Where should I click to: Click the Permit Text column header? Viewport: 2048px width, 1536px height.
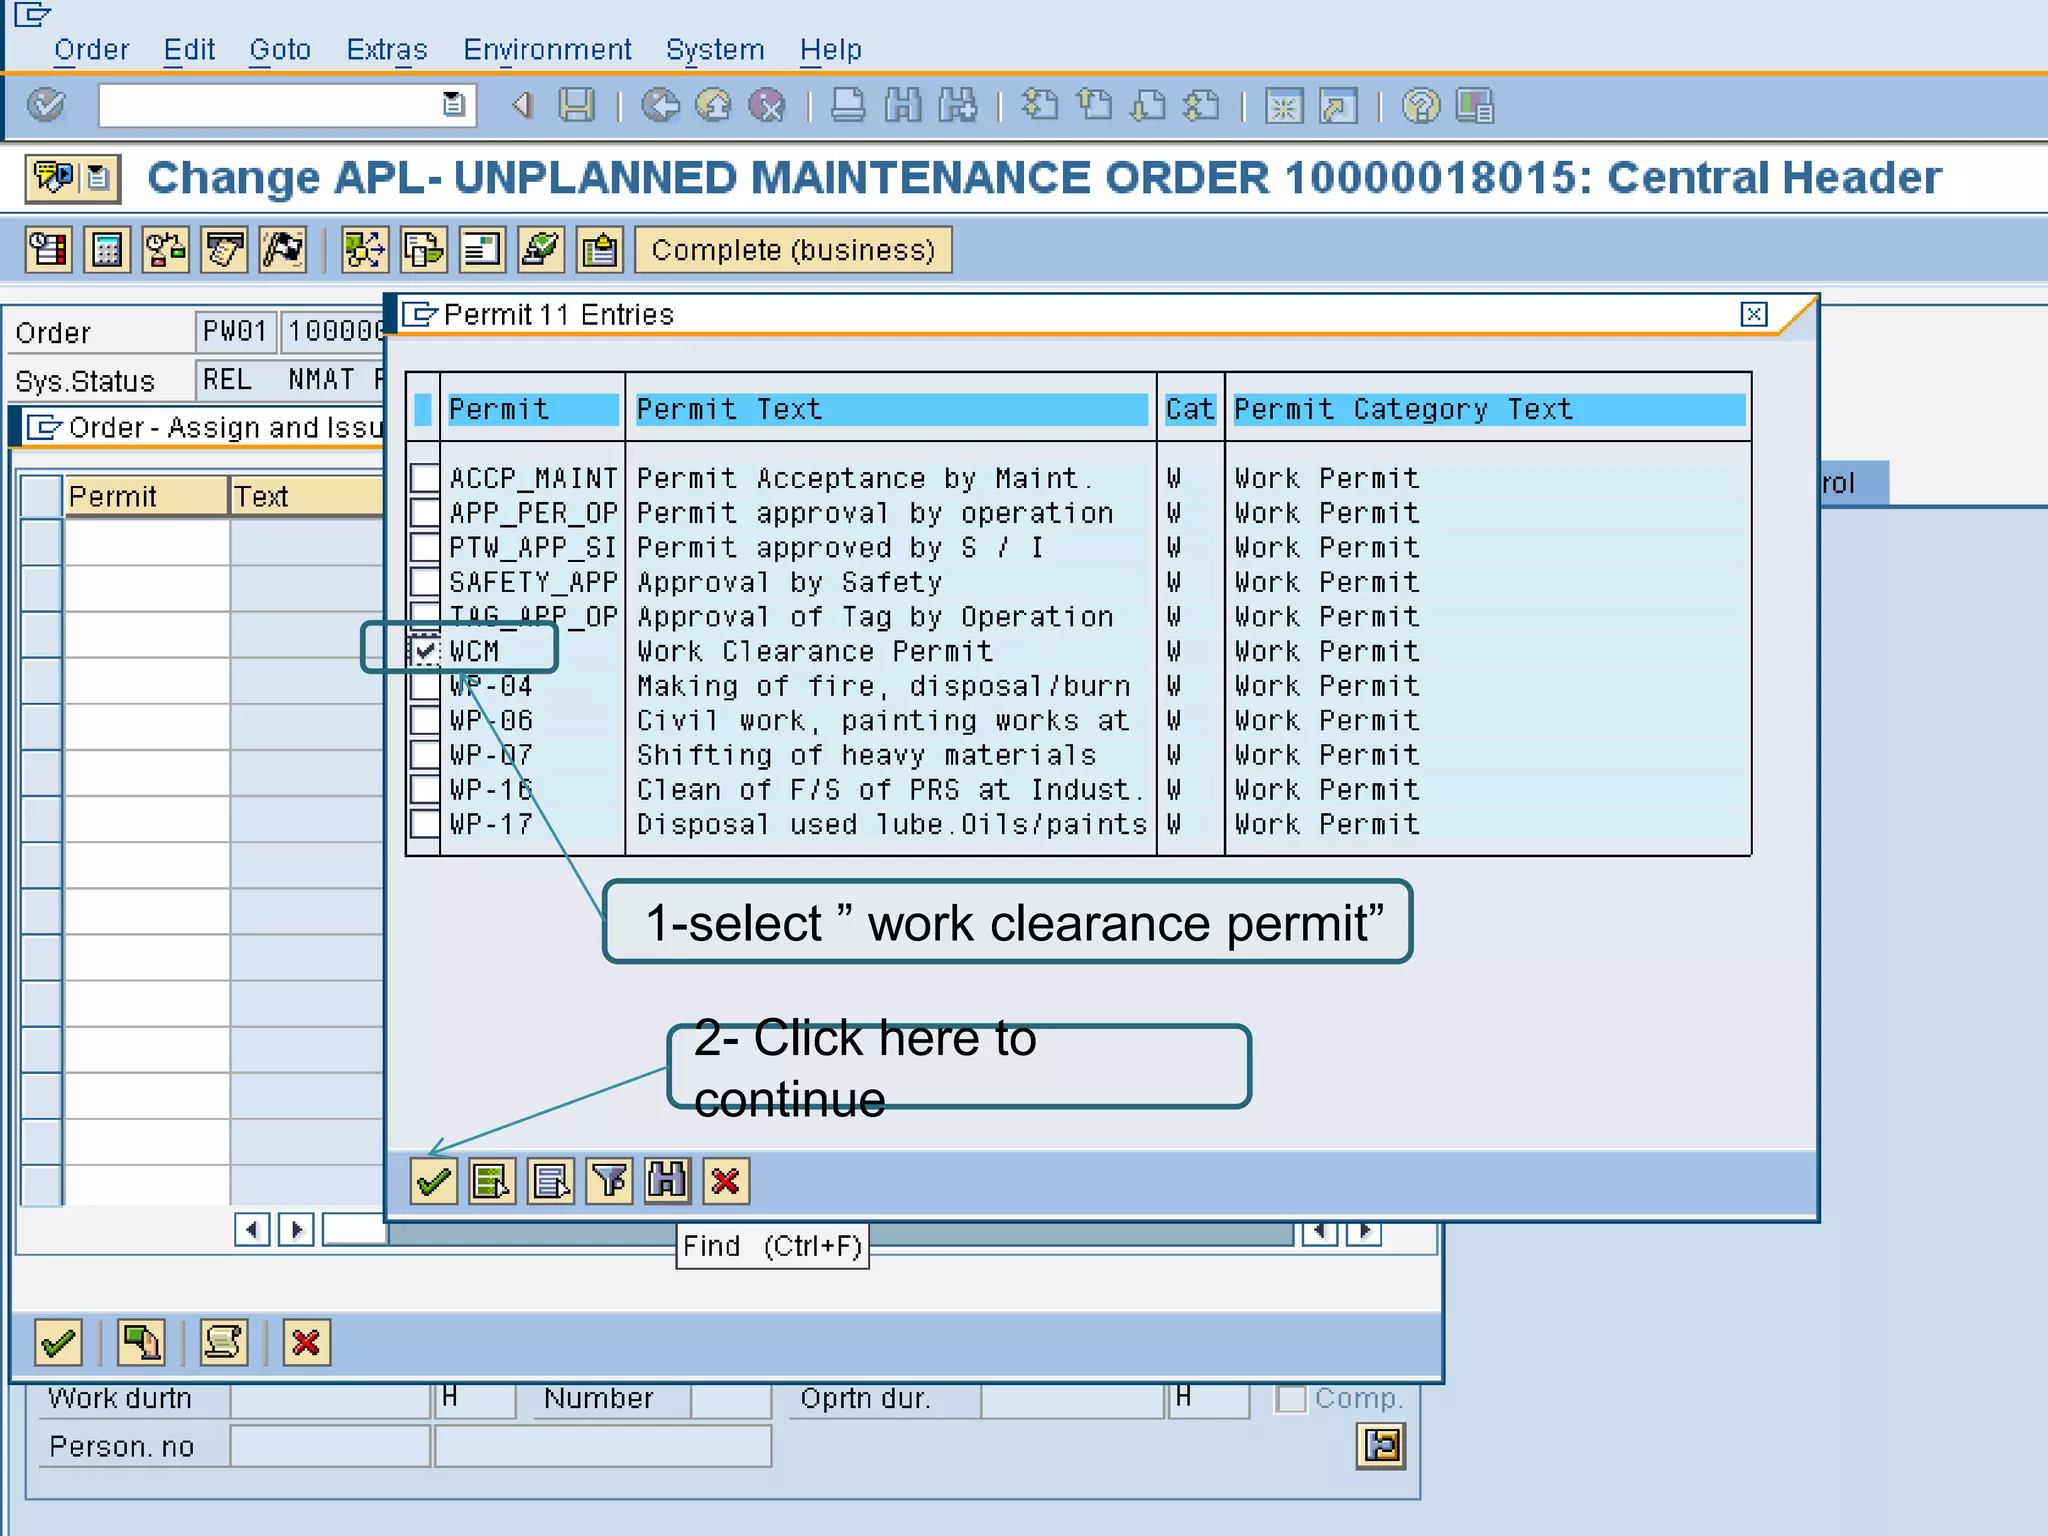coord(891,409)
